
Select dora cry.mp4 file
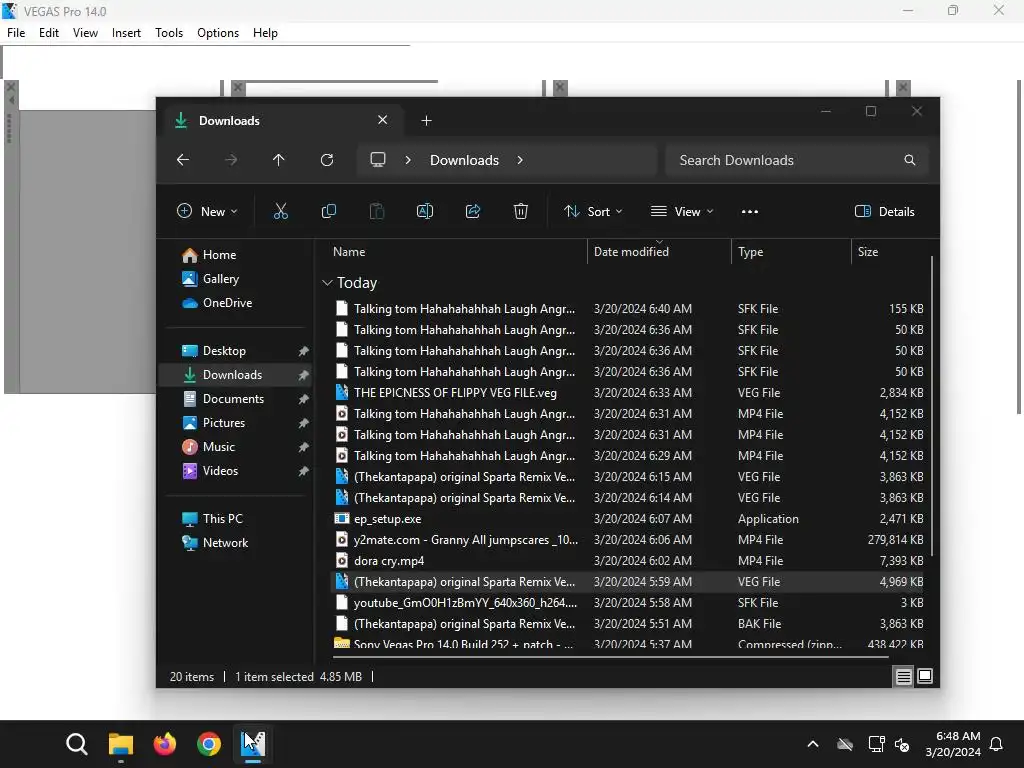[x=629, y=560]
